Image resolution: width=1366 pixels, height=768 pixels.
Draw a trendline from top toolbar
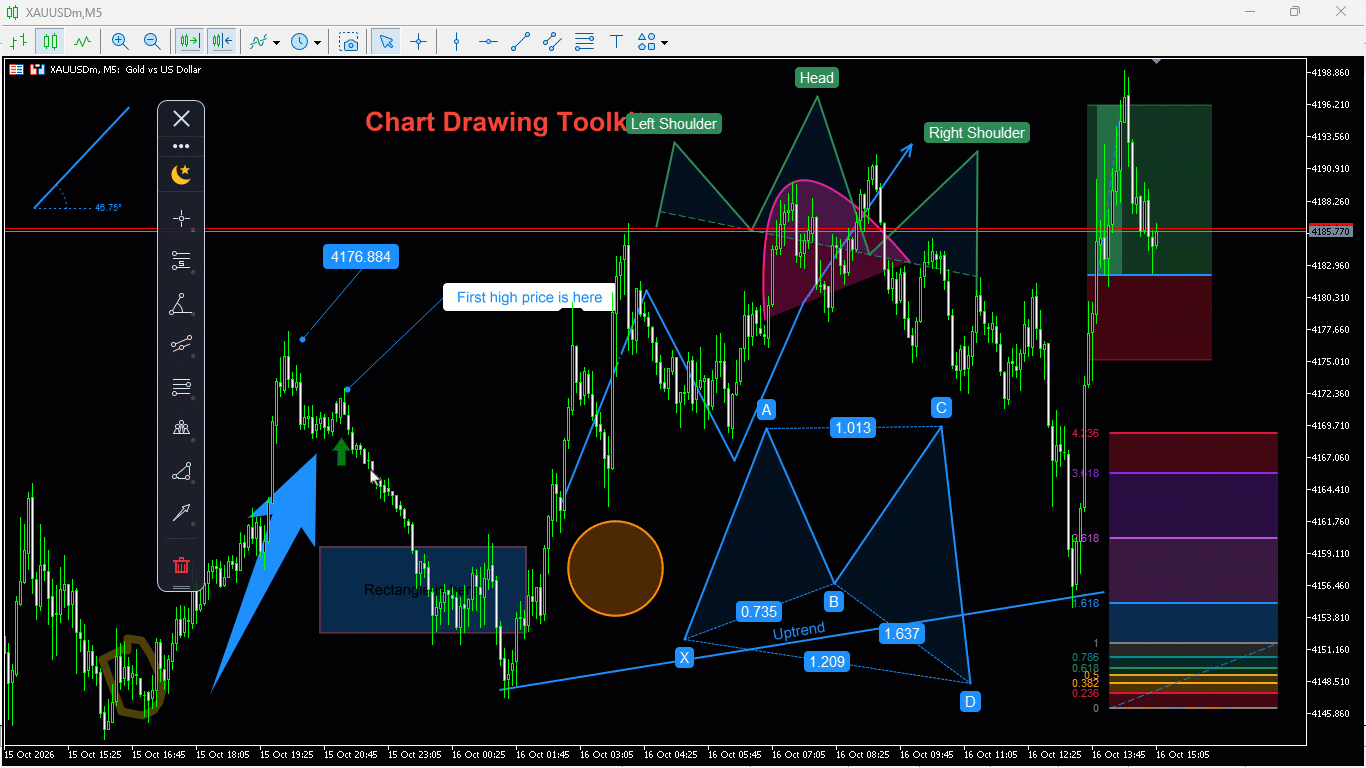[520, 41]
